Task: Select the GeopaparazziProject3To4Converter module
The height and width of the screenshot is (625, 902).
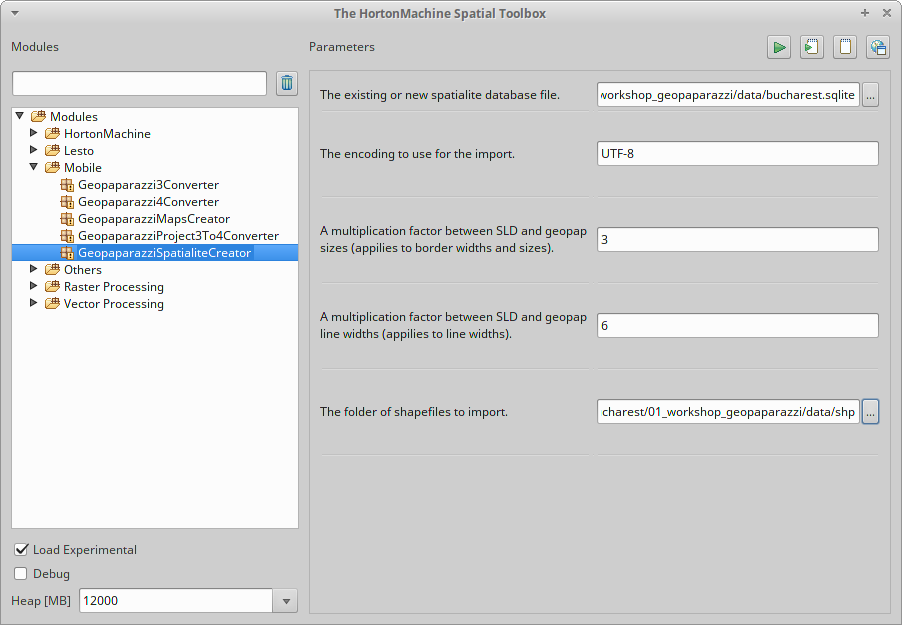Action: point(178,236)
